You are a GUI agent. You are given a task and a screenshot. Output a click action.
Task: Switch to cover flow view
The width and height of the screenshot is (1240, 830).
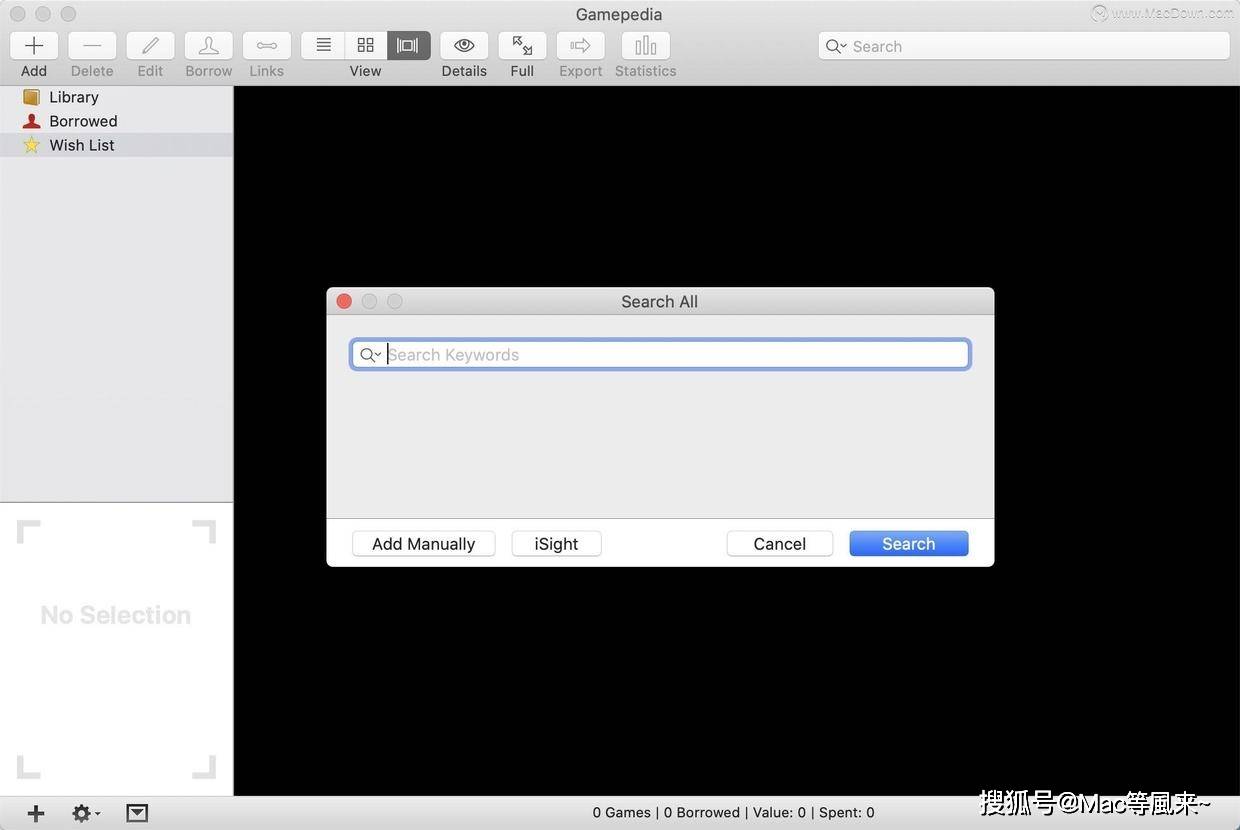click(x=409, y=46)
